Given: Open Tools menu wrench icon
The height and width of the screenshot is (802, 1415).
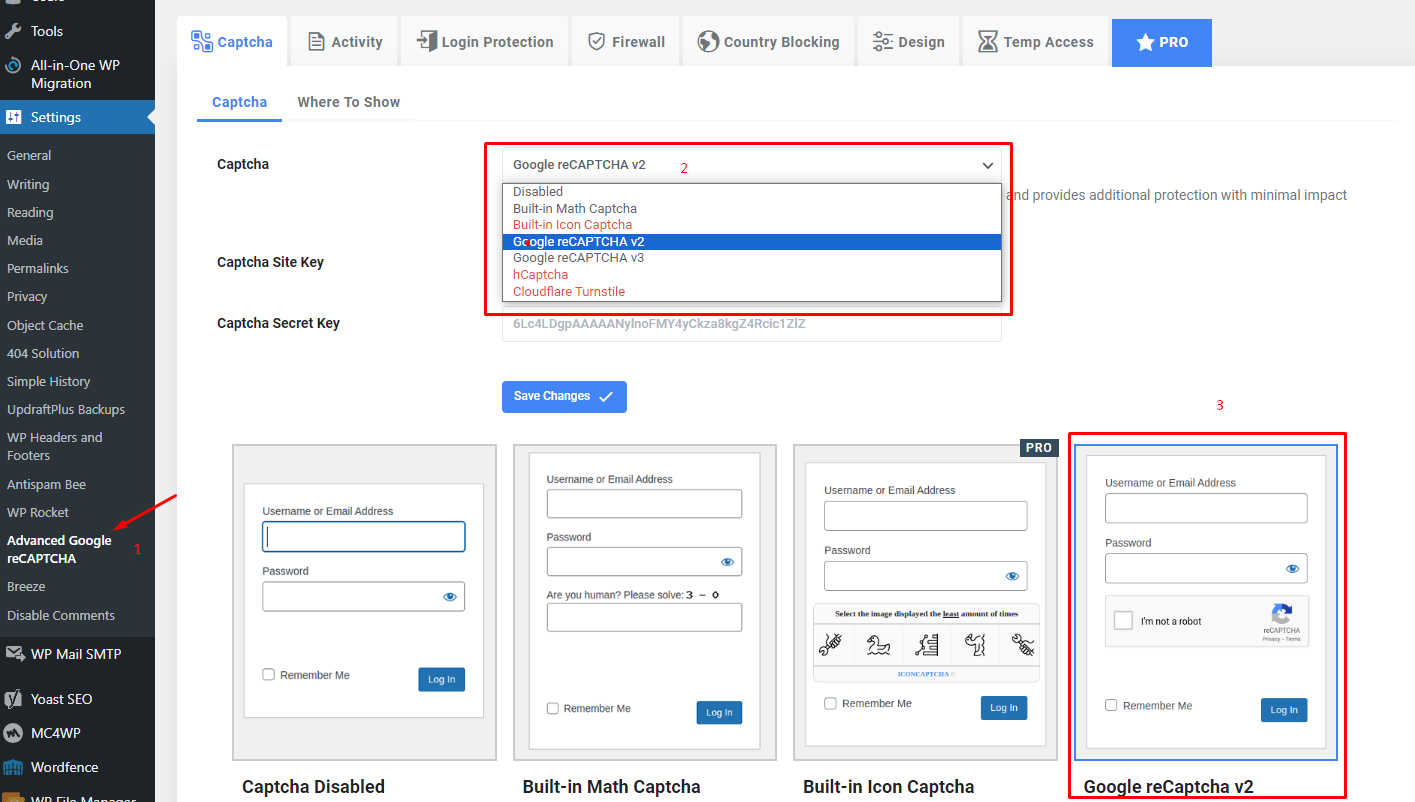Looking at the screenshot, I should (x=13, y=31).
